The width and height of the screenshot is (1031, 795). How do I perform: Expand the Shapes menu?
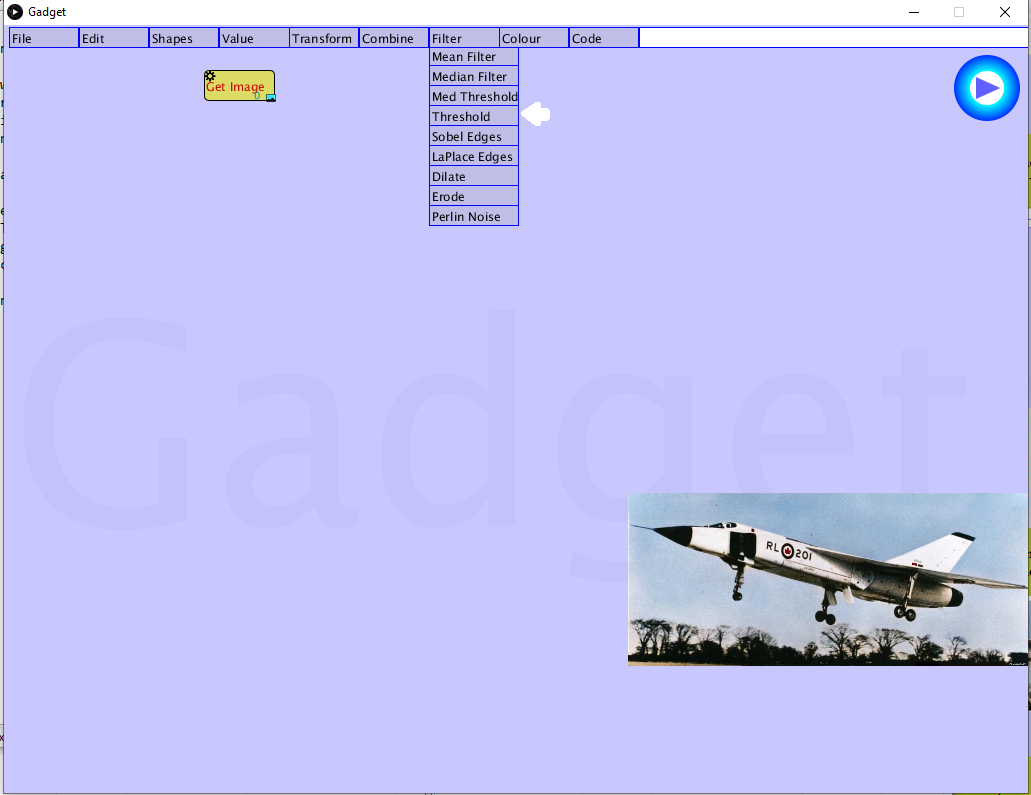(x=184, y=38)
